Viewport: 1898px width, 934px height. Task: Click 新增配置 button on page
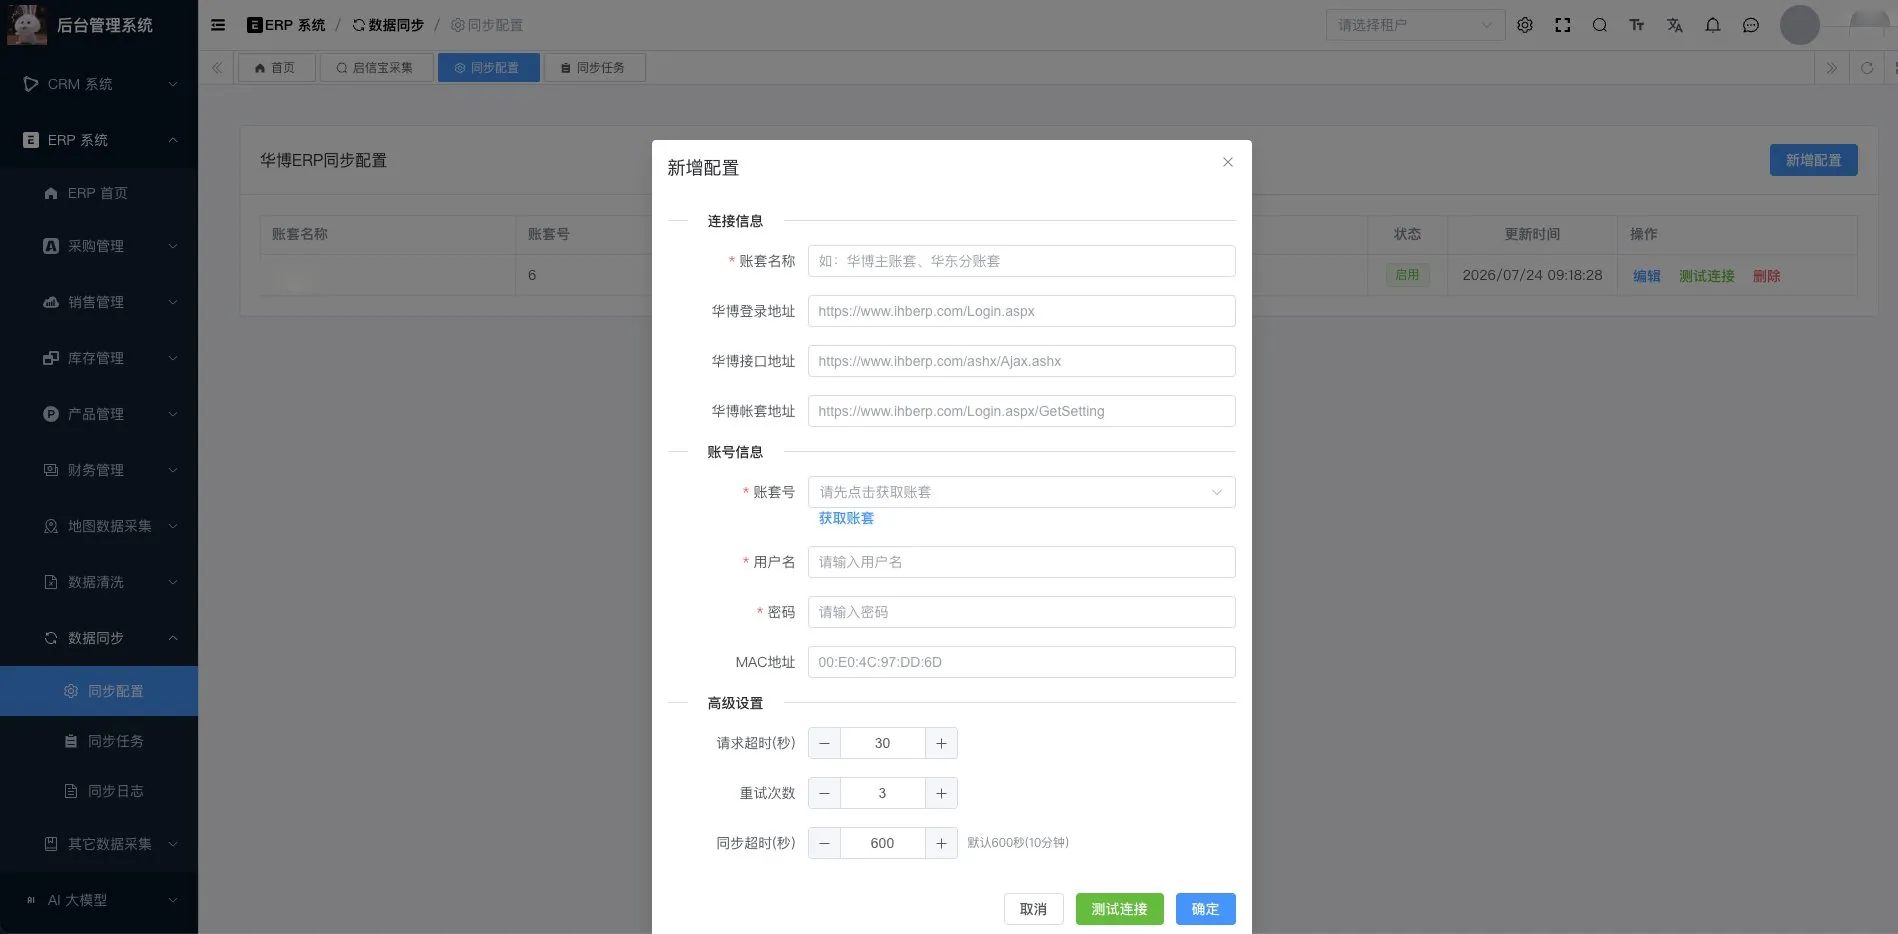coord(1813,160)
